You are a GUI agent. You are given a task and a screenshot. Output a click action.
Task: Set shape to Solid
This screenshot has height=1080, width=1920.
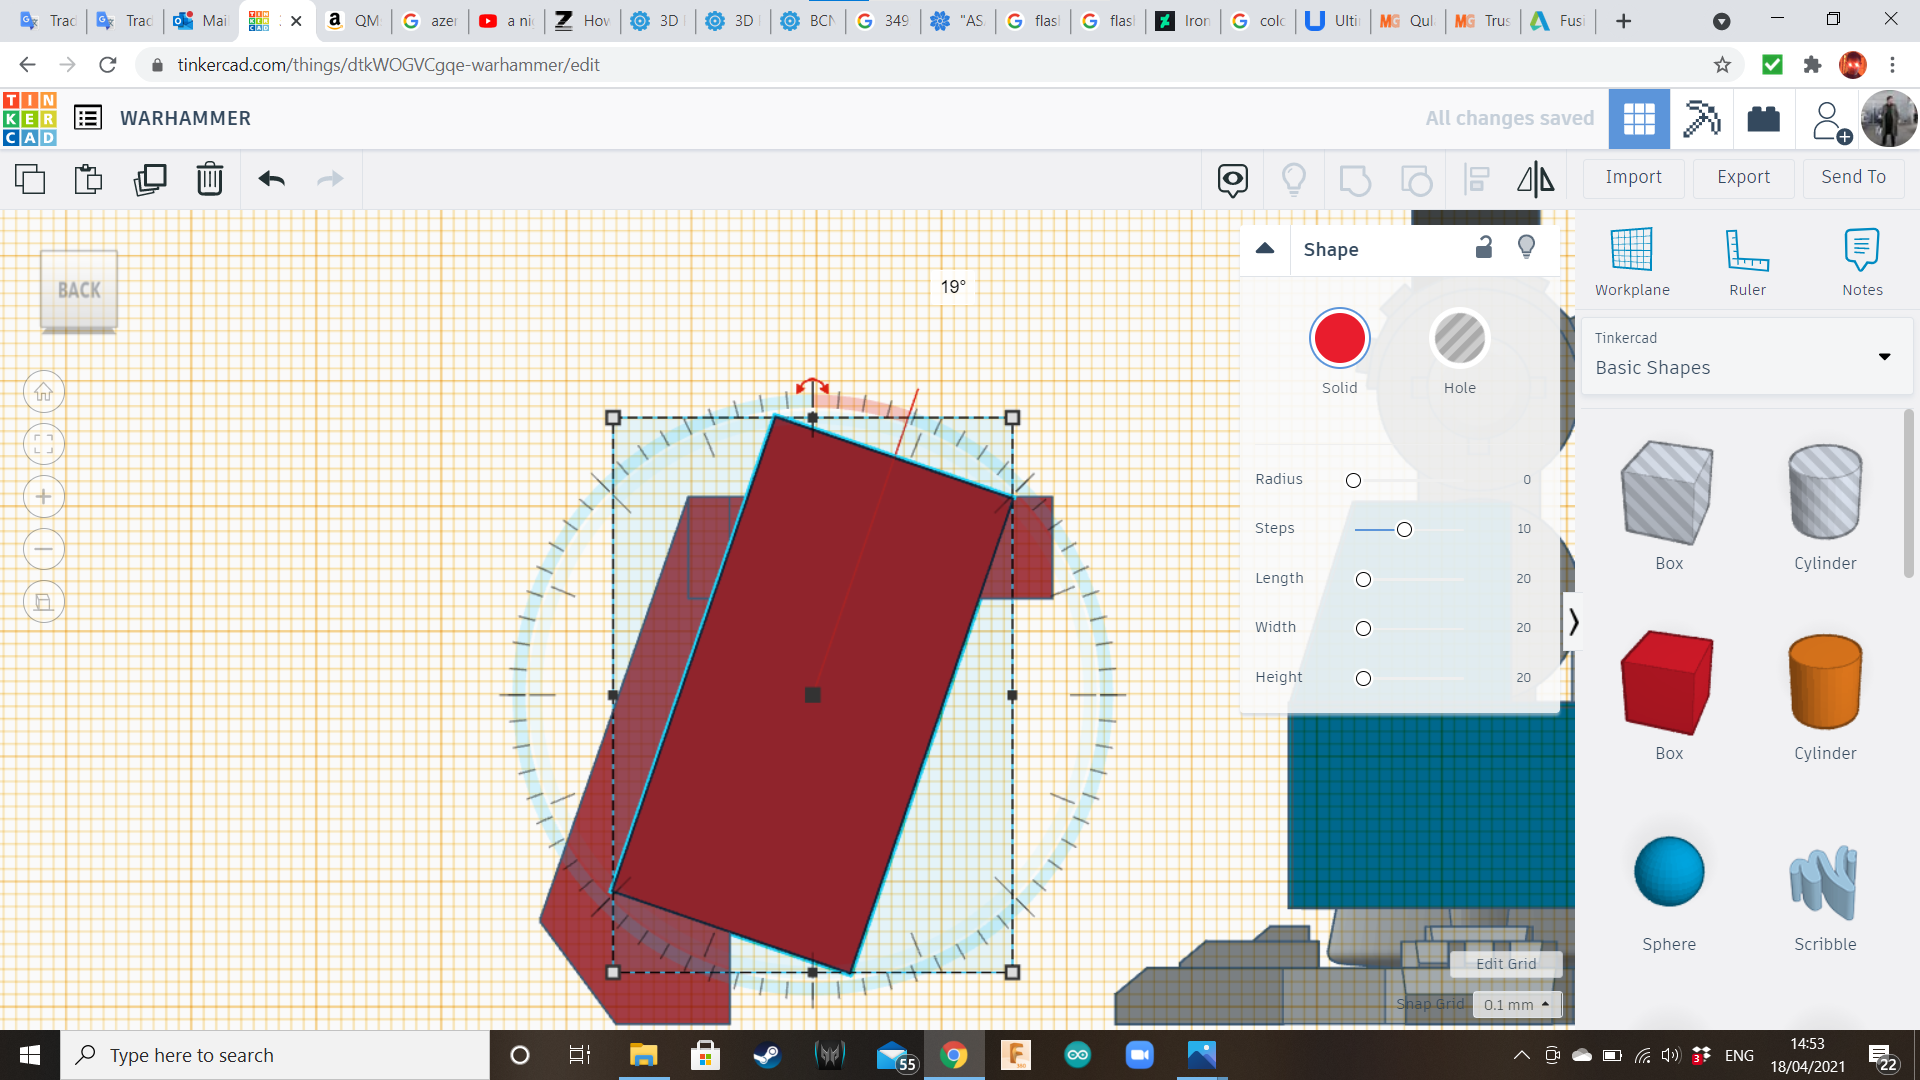(x=1339, y=339)
